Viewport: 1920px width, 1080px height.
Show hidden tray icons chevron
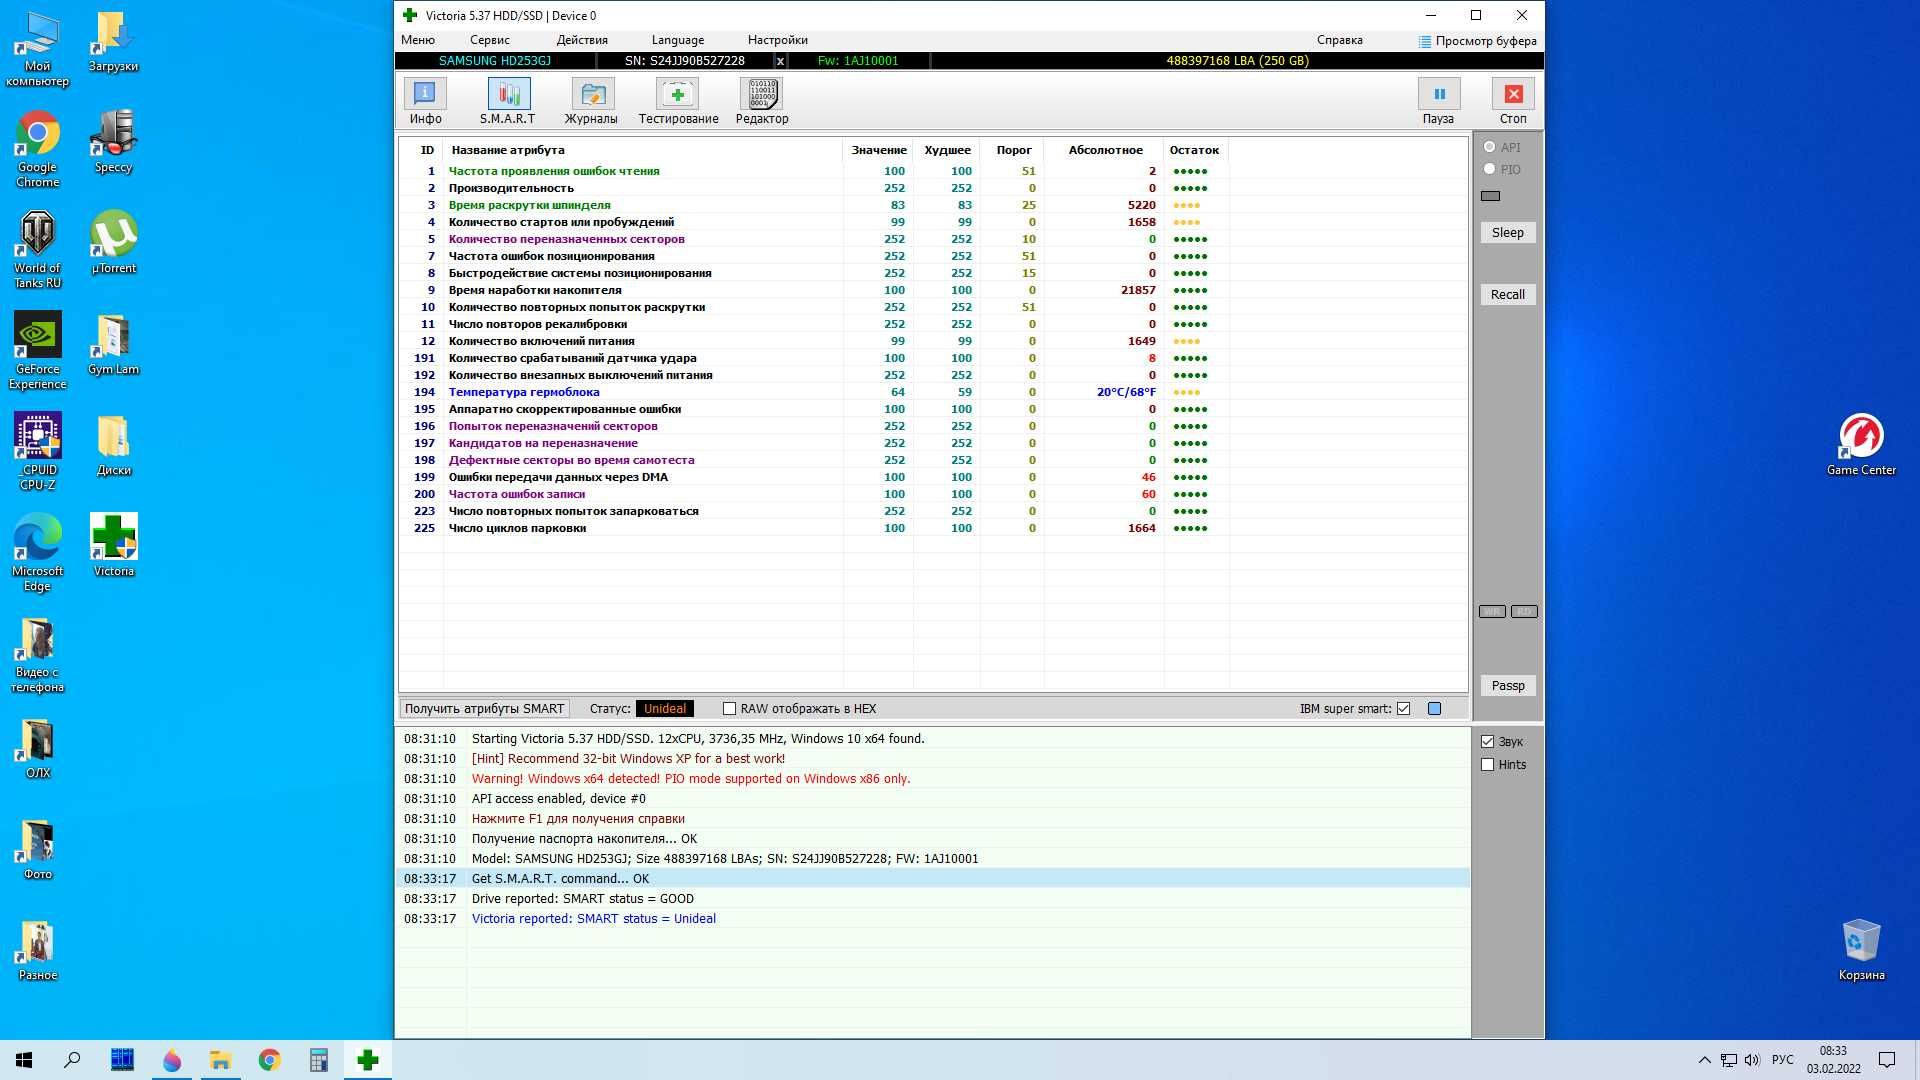[x=1704, y=1060]
